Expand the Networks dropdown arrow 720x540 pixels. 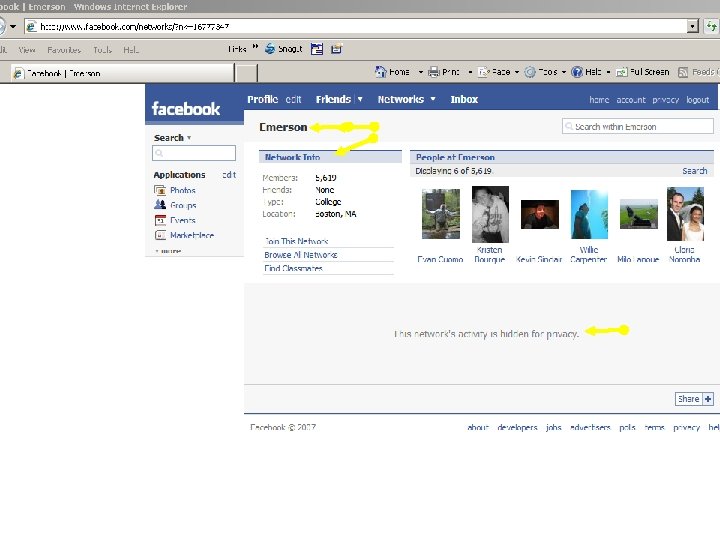[433, 99]
